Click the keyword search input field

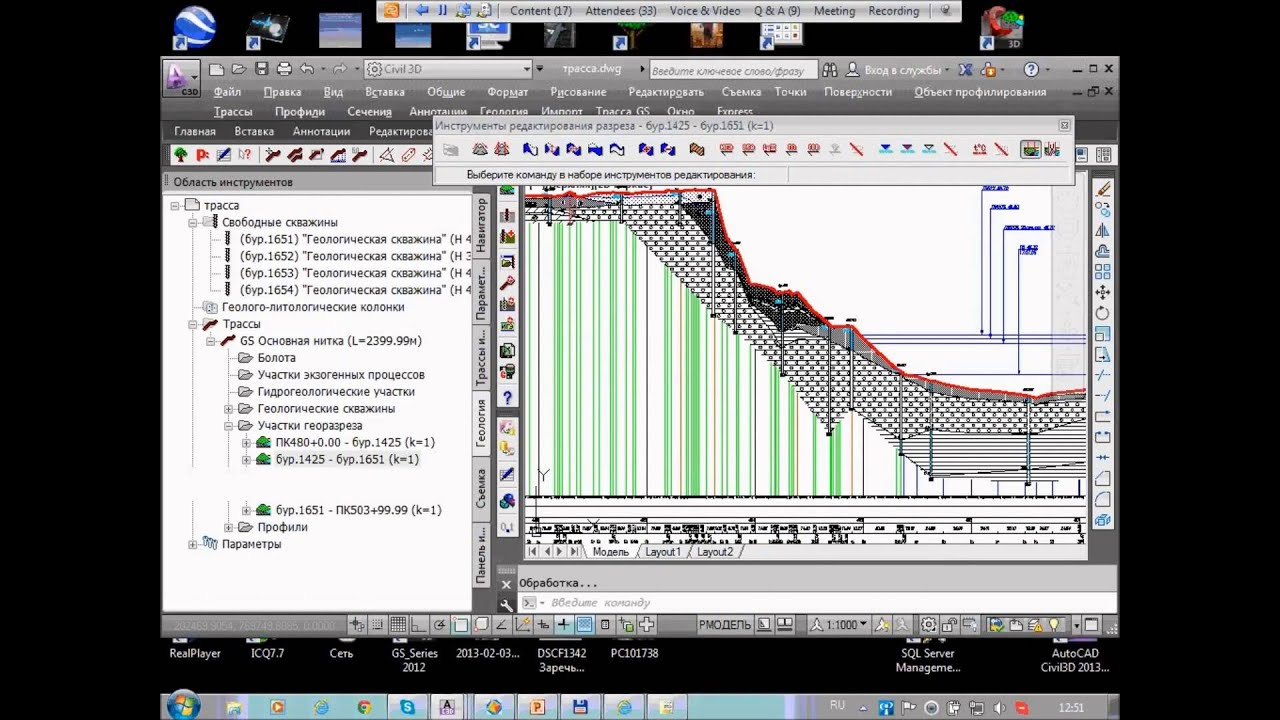click(x=733, y=70)
